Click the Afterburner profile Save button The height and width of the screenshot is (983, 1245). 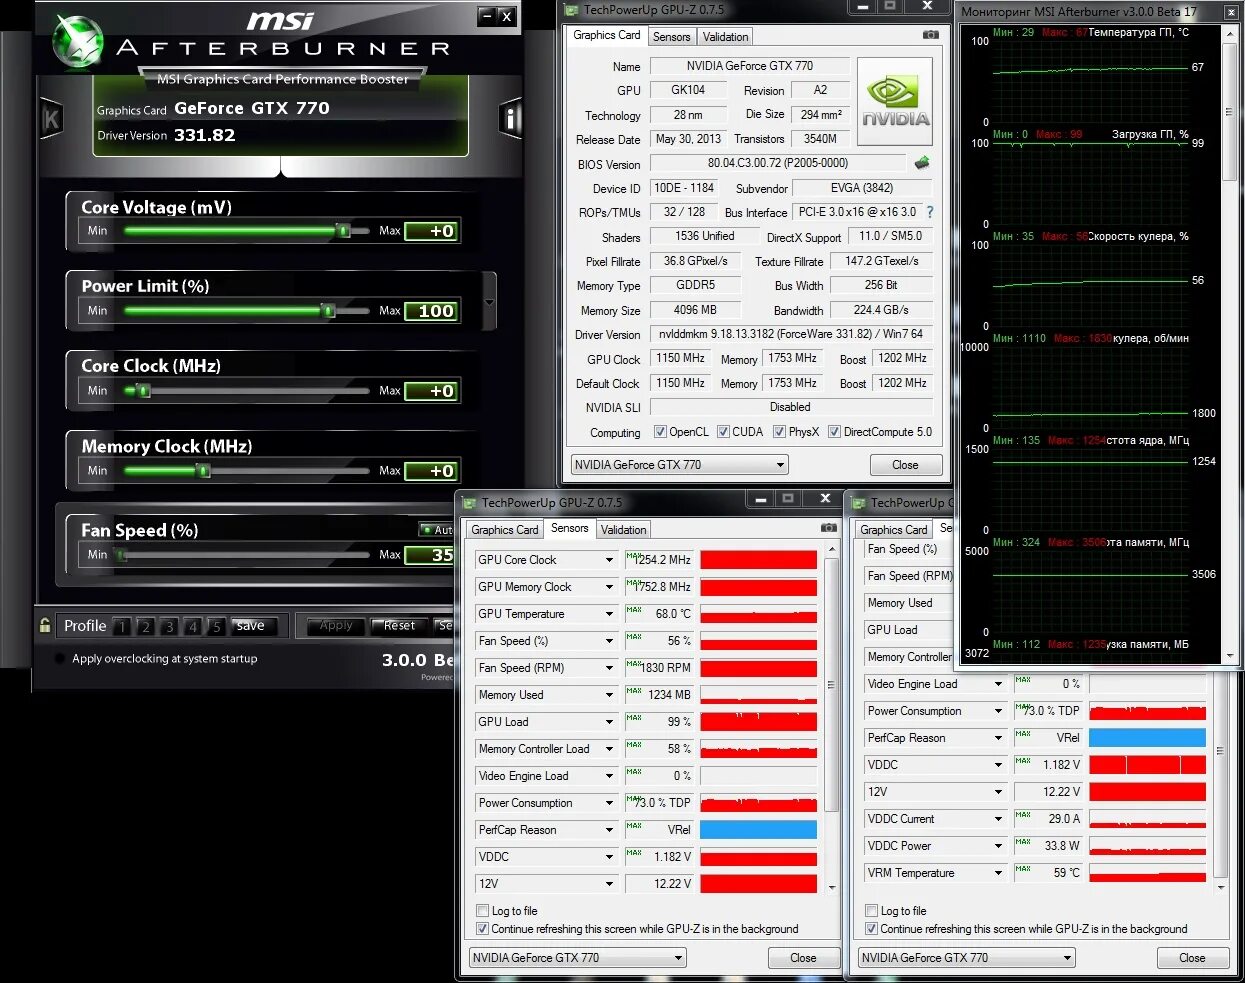(x=251, y=626)
